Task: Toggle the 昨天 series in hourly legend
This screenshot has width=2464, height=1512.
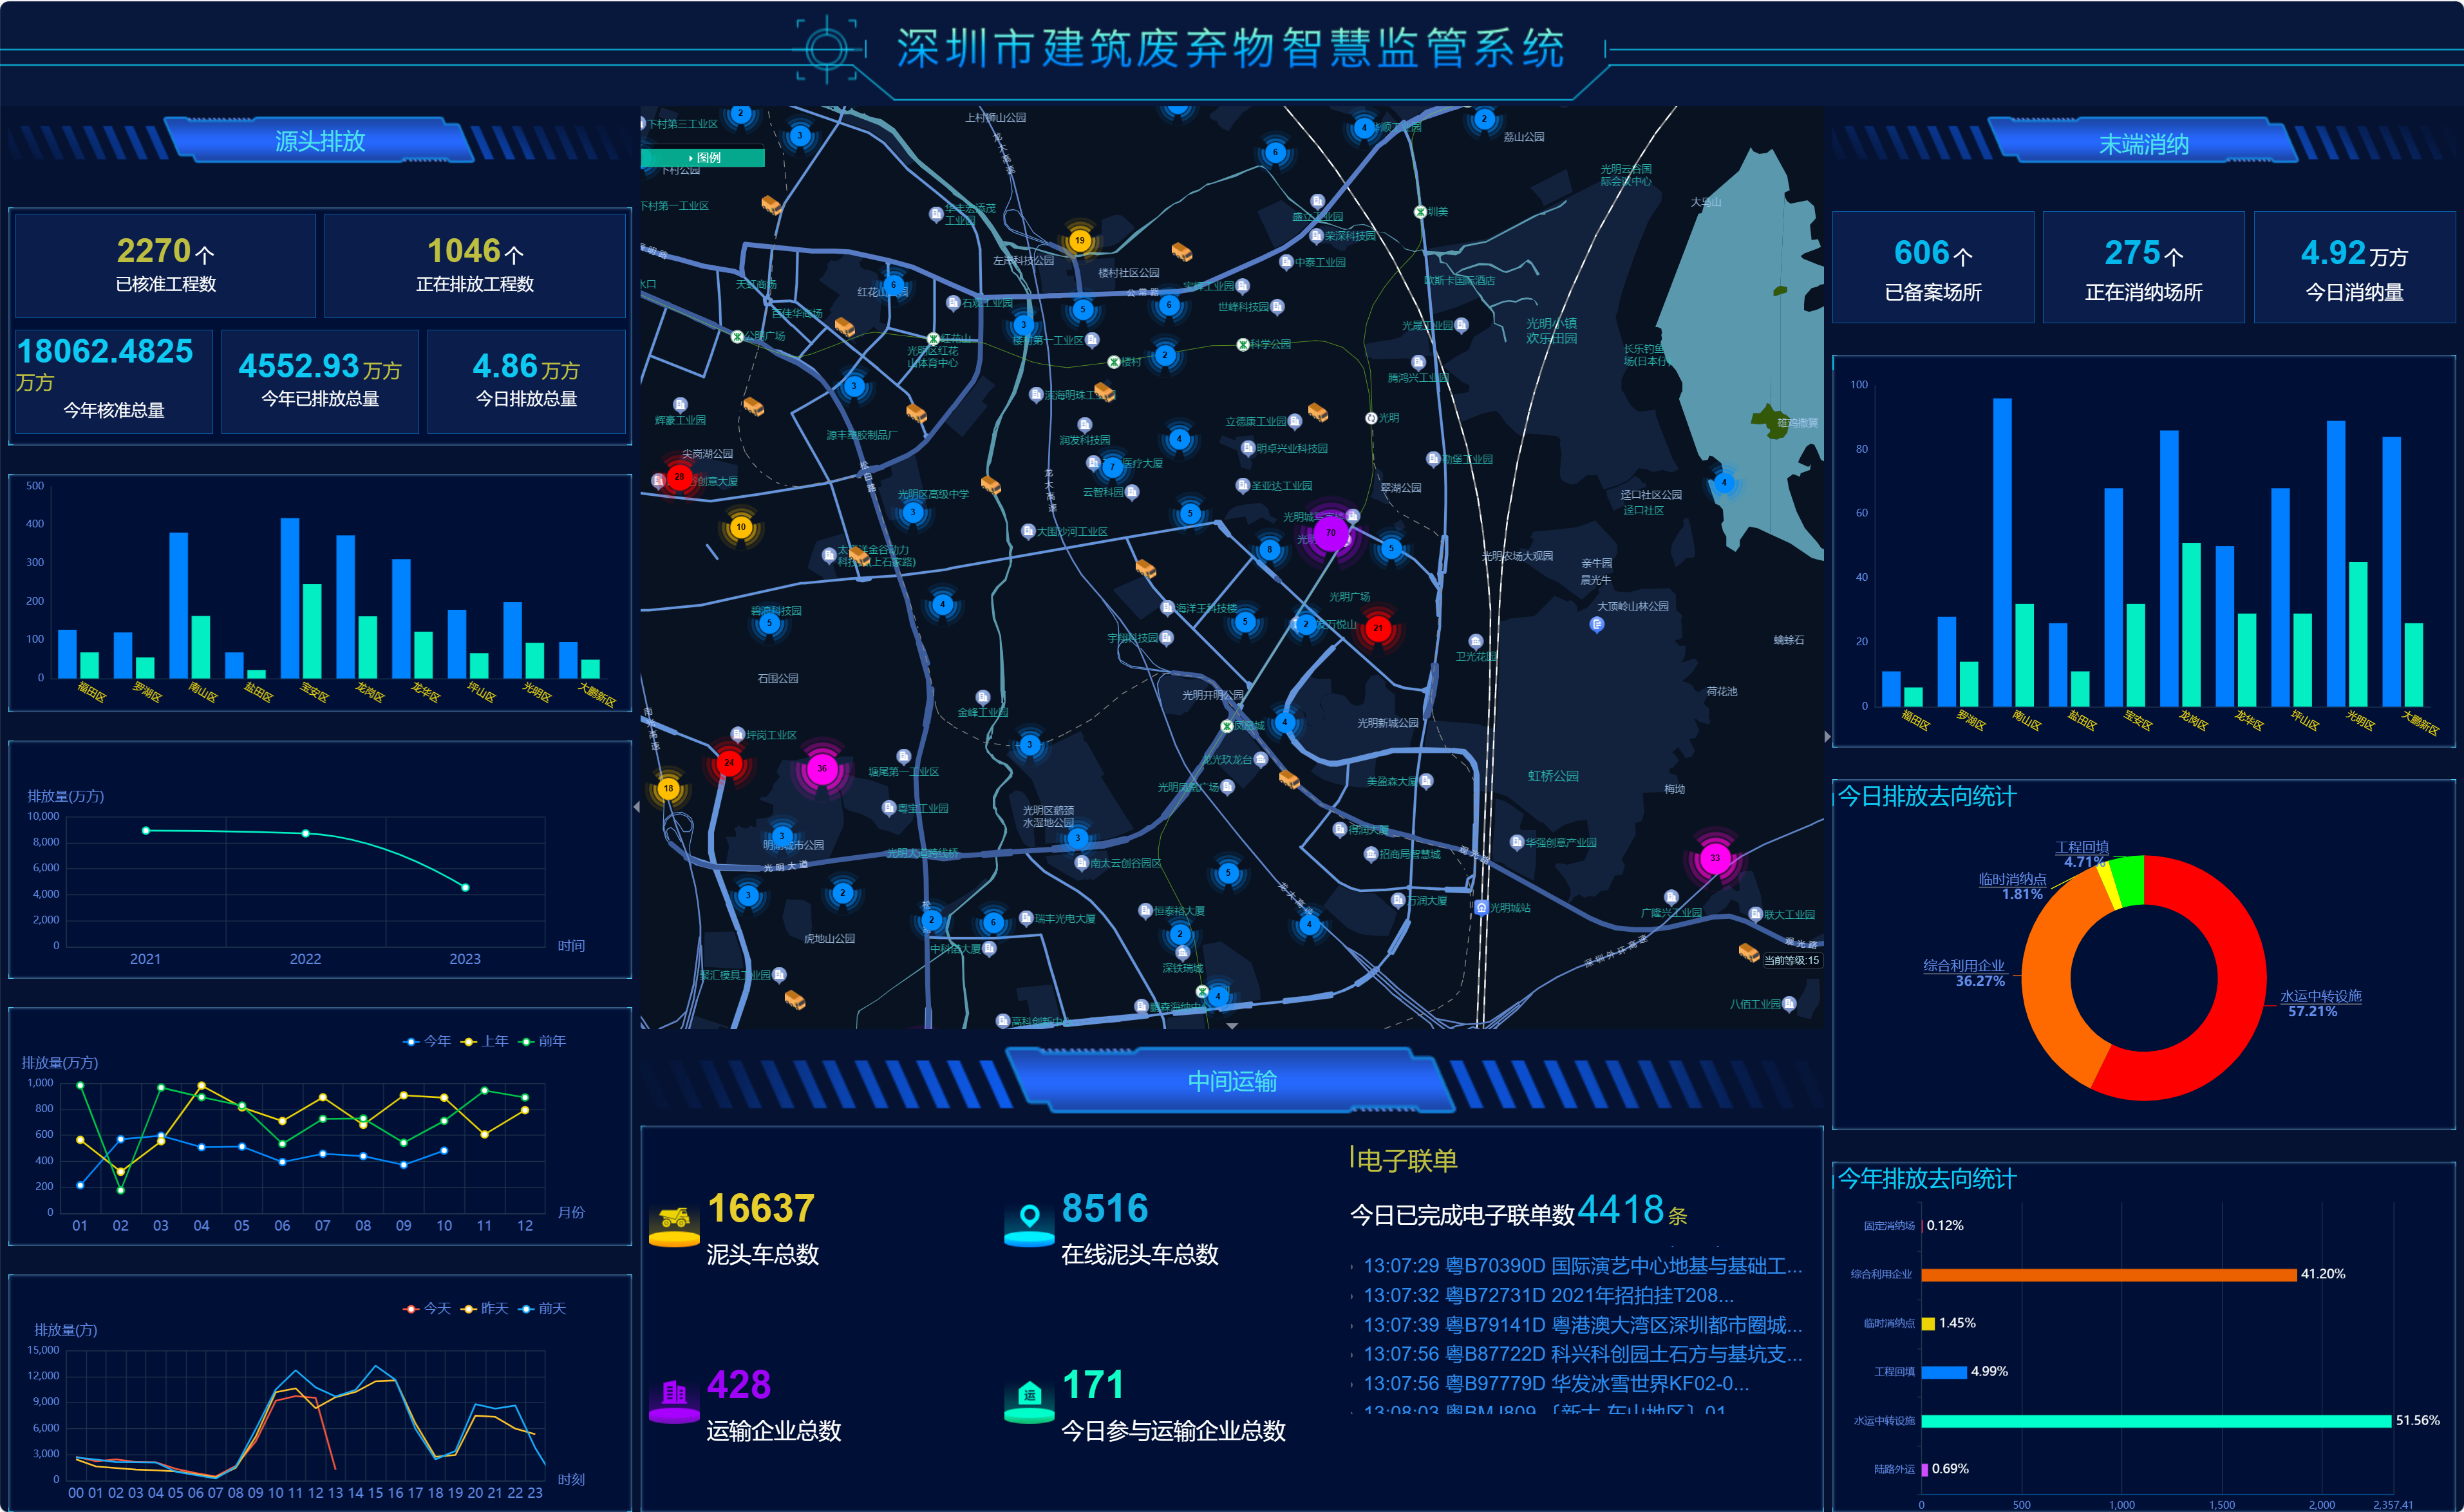Action: tap(484, 1308)
